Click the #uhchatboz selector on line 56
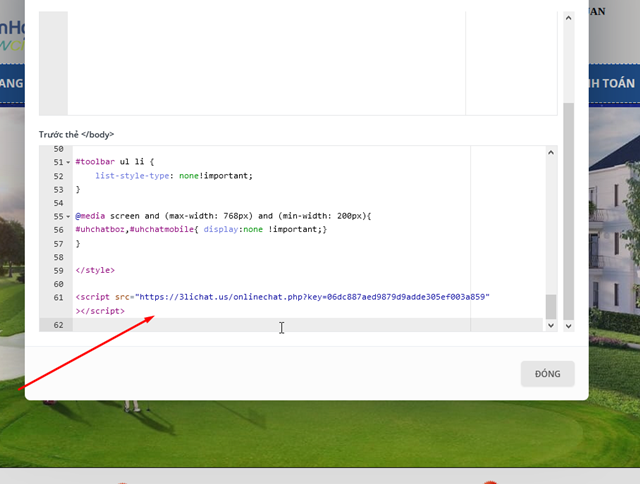 100,229
